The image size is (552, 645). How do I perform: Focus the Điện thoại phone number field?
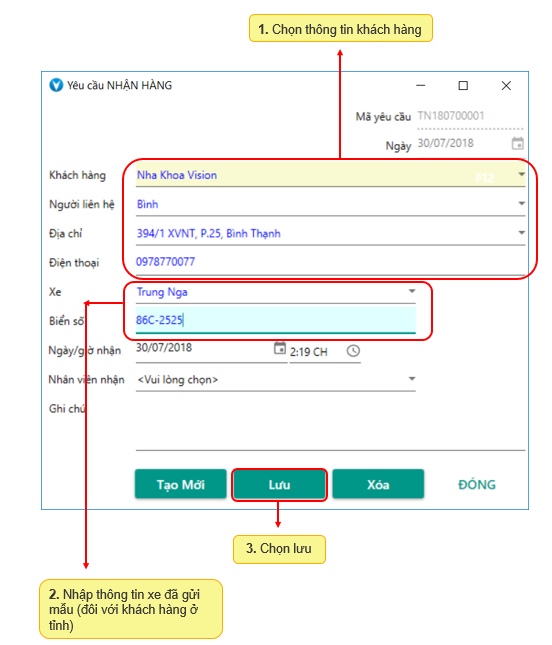tap(330, 262)
